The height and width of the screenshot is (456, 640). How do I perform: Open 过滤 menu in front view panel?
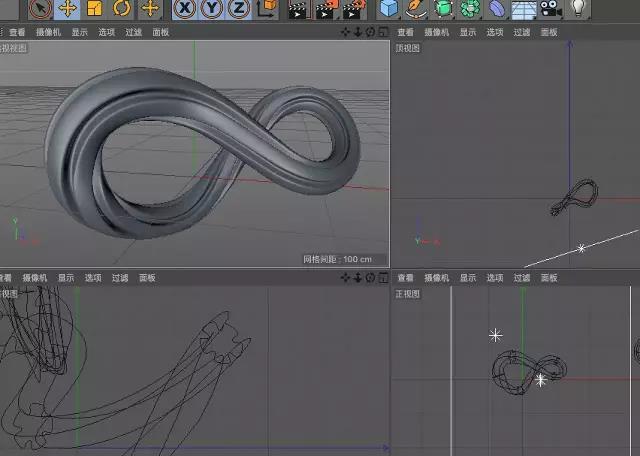pyautogui.click(x=522, y=278)
